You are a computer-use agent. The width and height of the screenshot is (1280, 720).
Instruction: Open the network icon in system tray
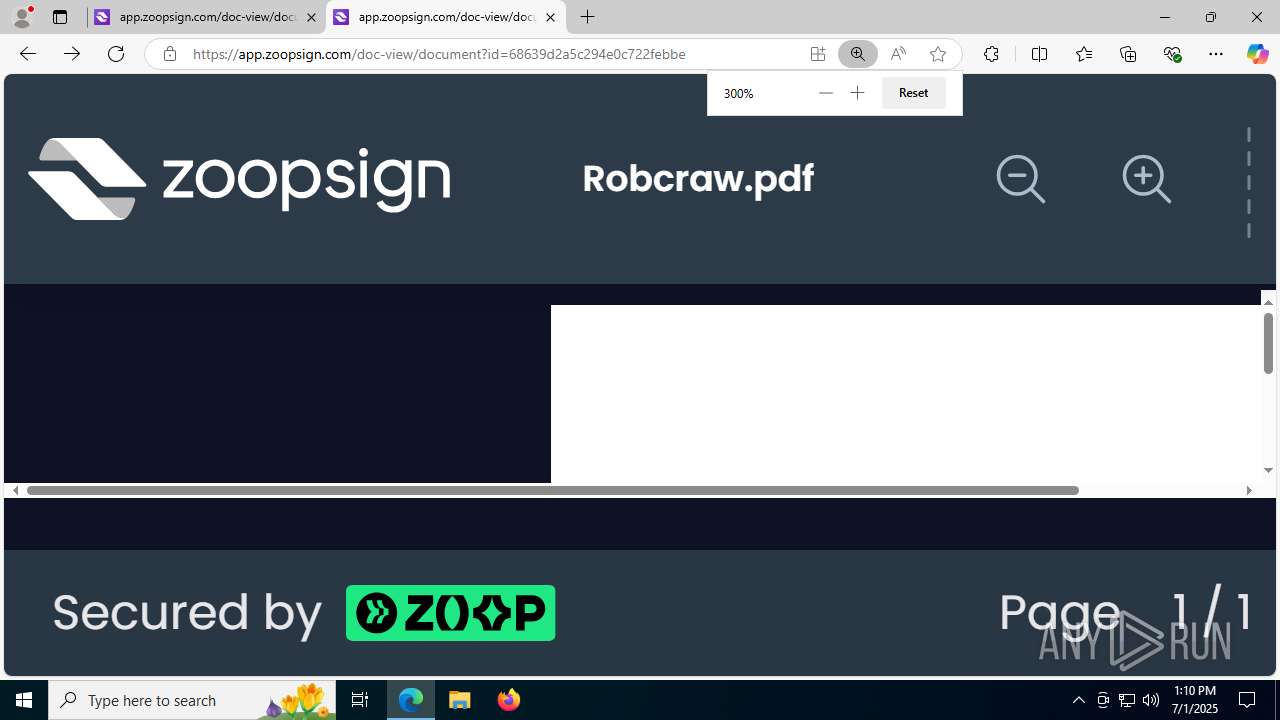[x=1127, y=700]
